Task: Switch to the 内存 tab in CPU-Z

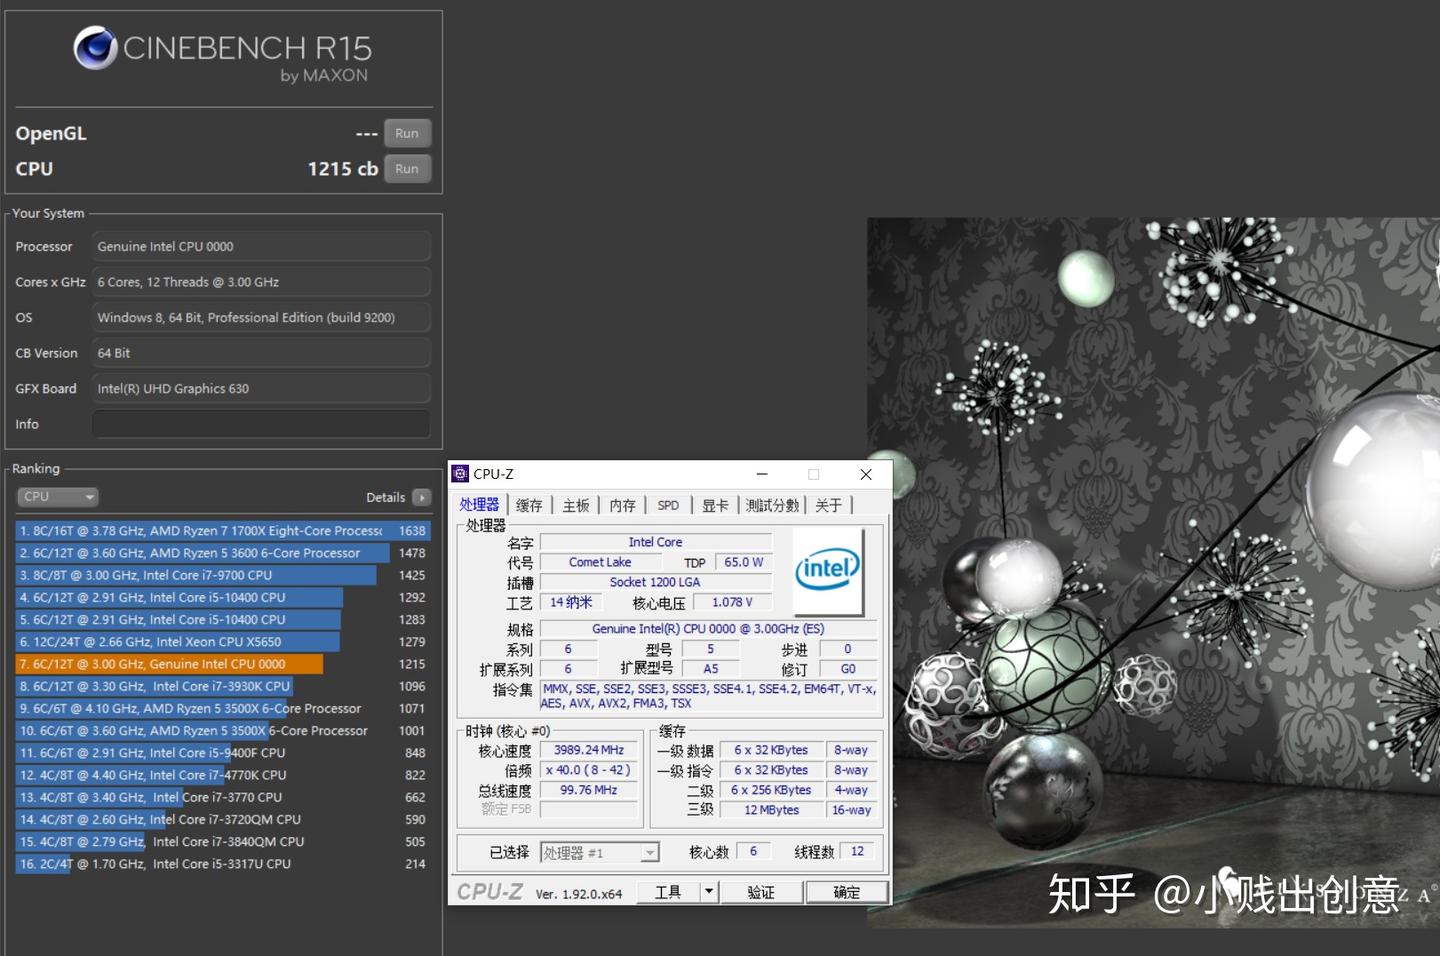Action: pyautogui.click(x=623, y=506)
